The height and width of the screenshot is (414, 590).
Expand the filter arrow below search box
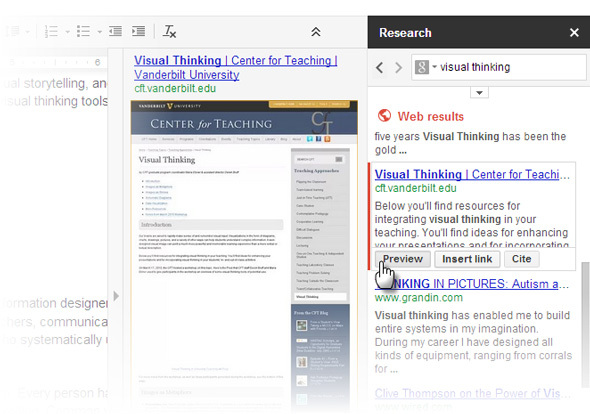(479, 93)
